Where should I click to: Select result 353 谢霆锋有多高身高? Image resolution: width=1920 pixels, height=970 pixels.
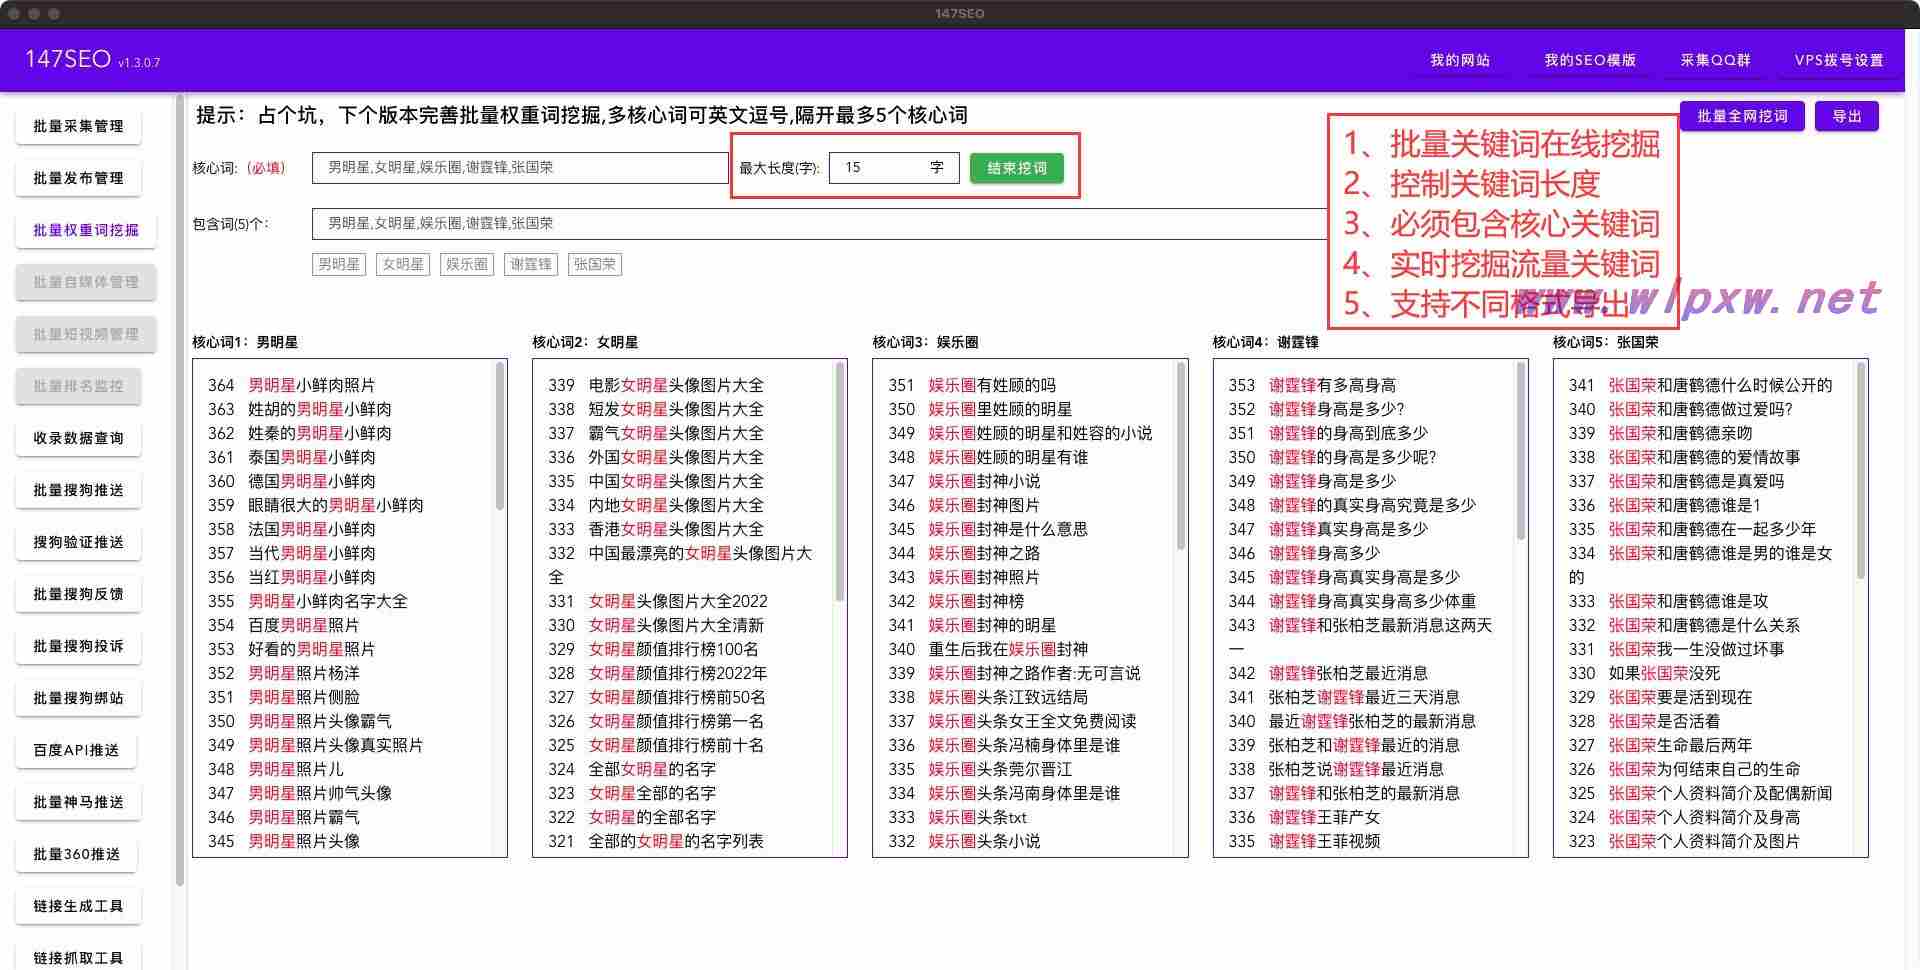[1312, 385]
